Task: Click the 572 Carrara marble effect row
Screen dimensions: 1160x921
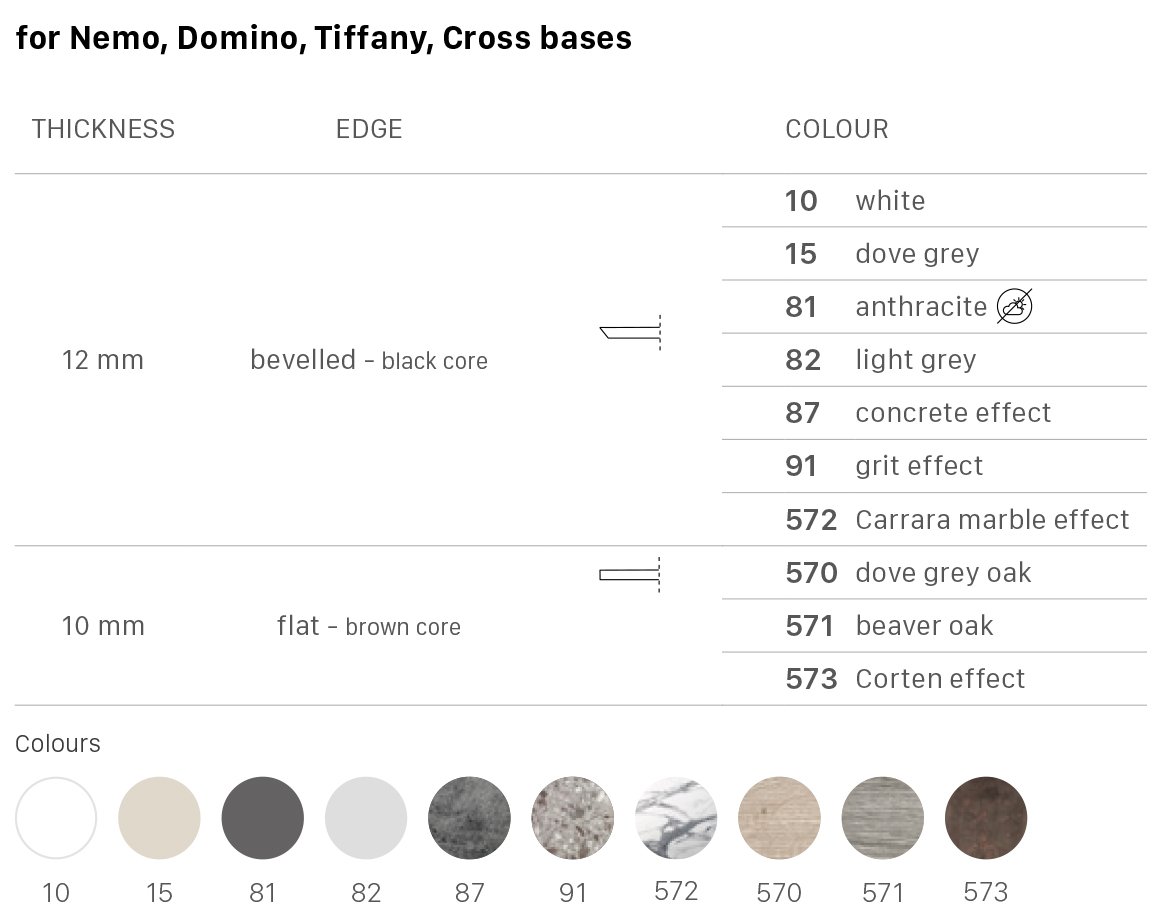Action: (934, 519)
